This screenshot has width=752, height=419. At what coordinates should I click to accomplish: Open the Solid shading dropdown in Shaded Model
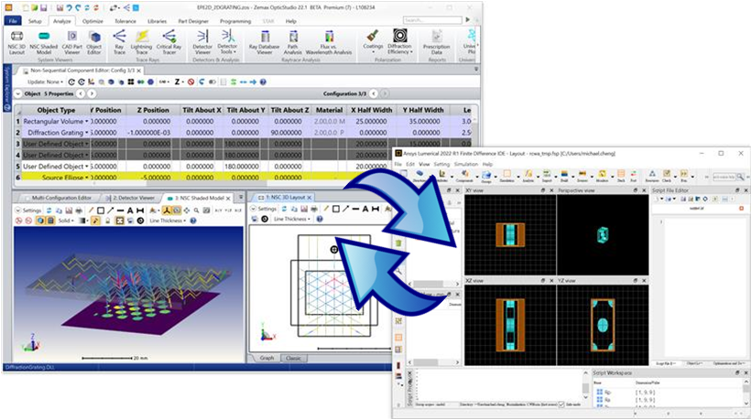pyautogui.click(x=66, y=221)
